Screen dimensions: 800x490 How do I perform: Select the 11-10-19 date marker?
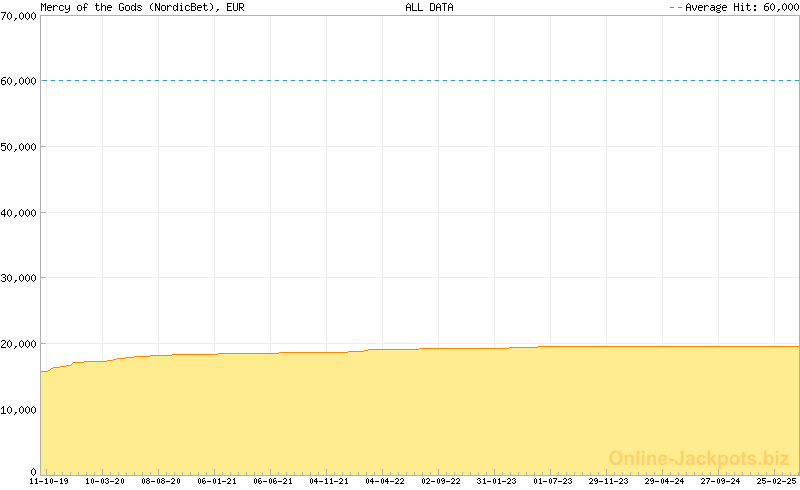[x=49, y=481]
